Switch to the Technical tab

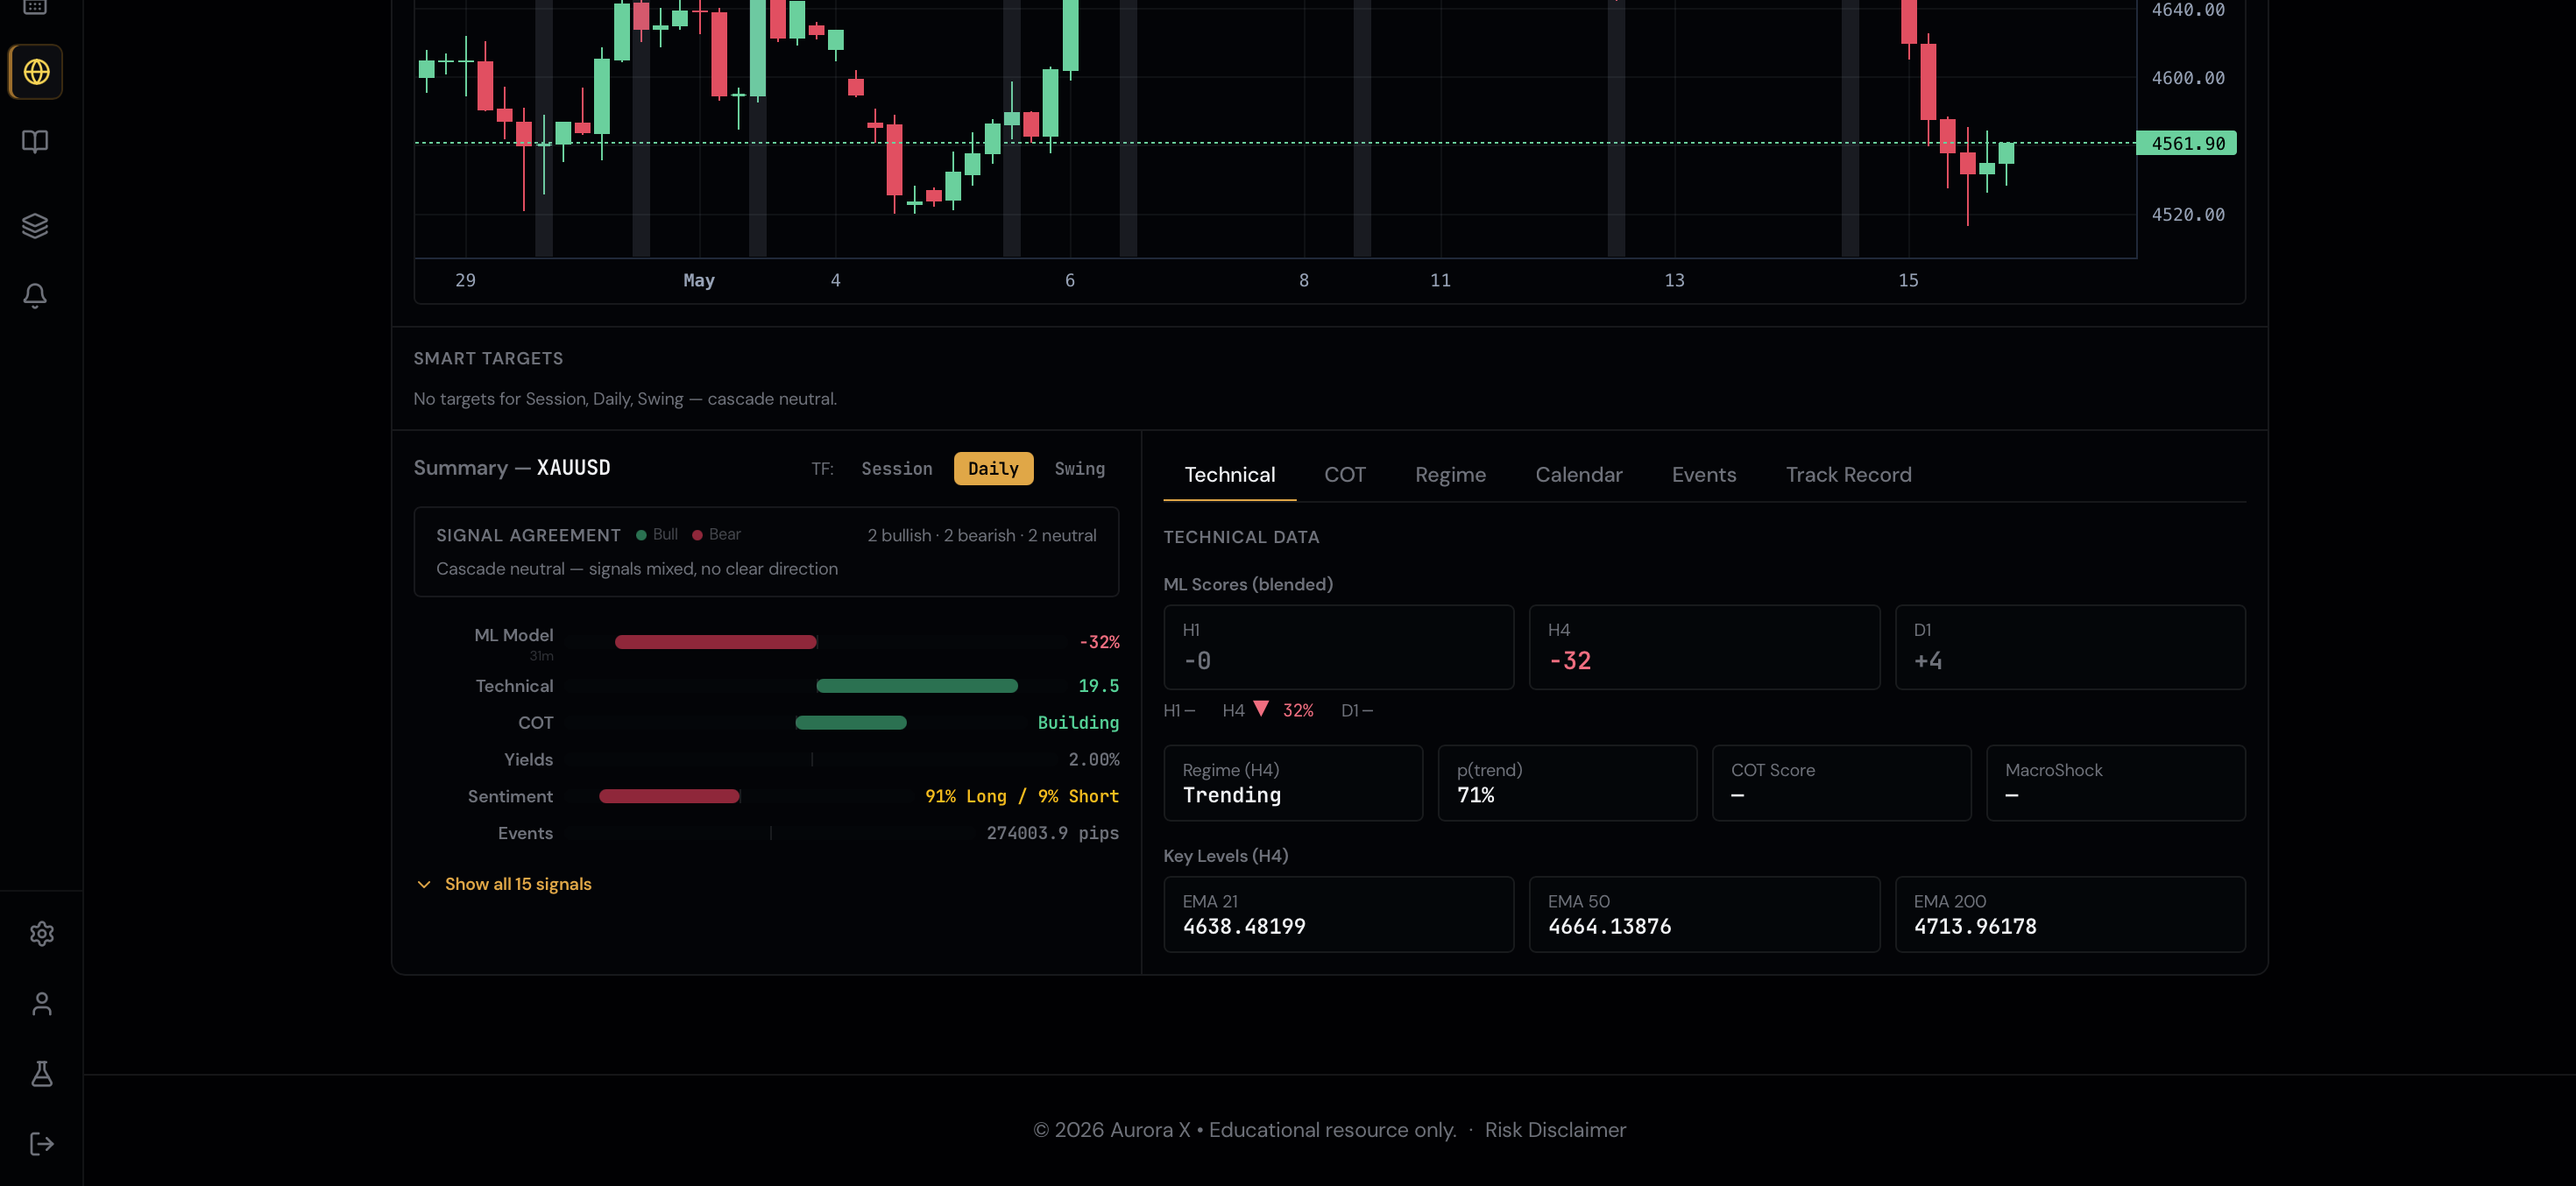coord(1229,475)
